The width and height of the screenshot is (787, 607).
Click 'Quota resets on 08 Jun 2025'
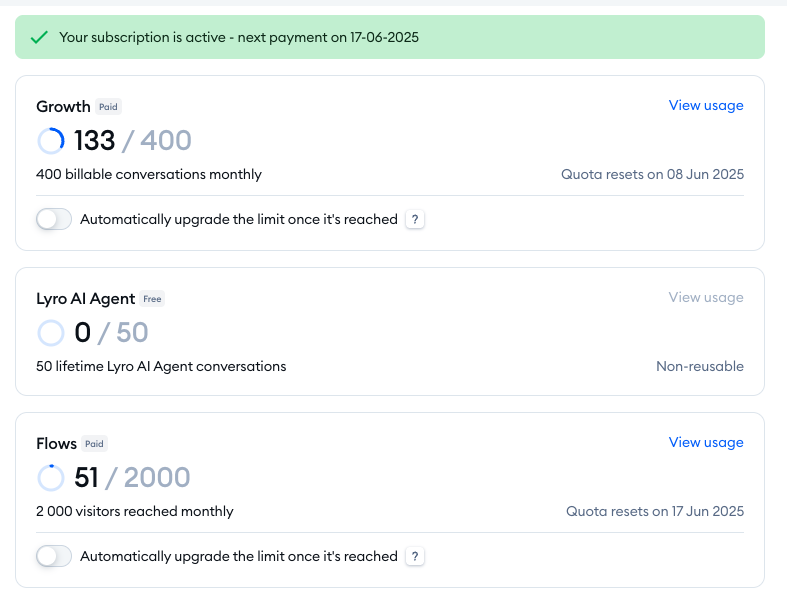click(652, 174)
